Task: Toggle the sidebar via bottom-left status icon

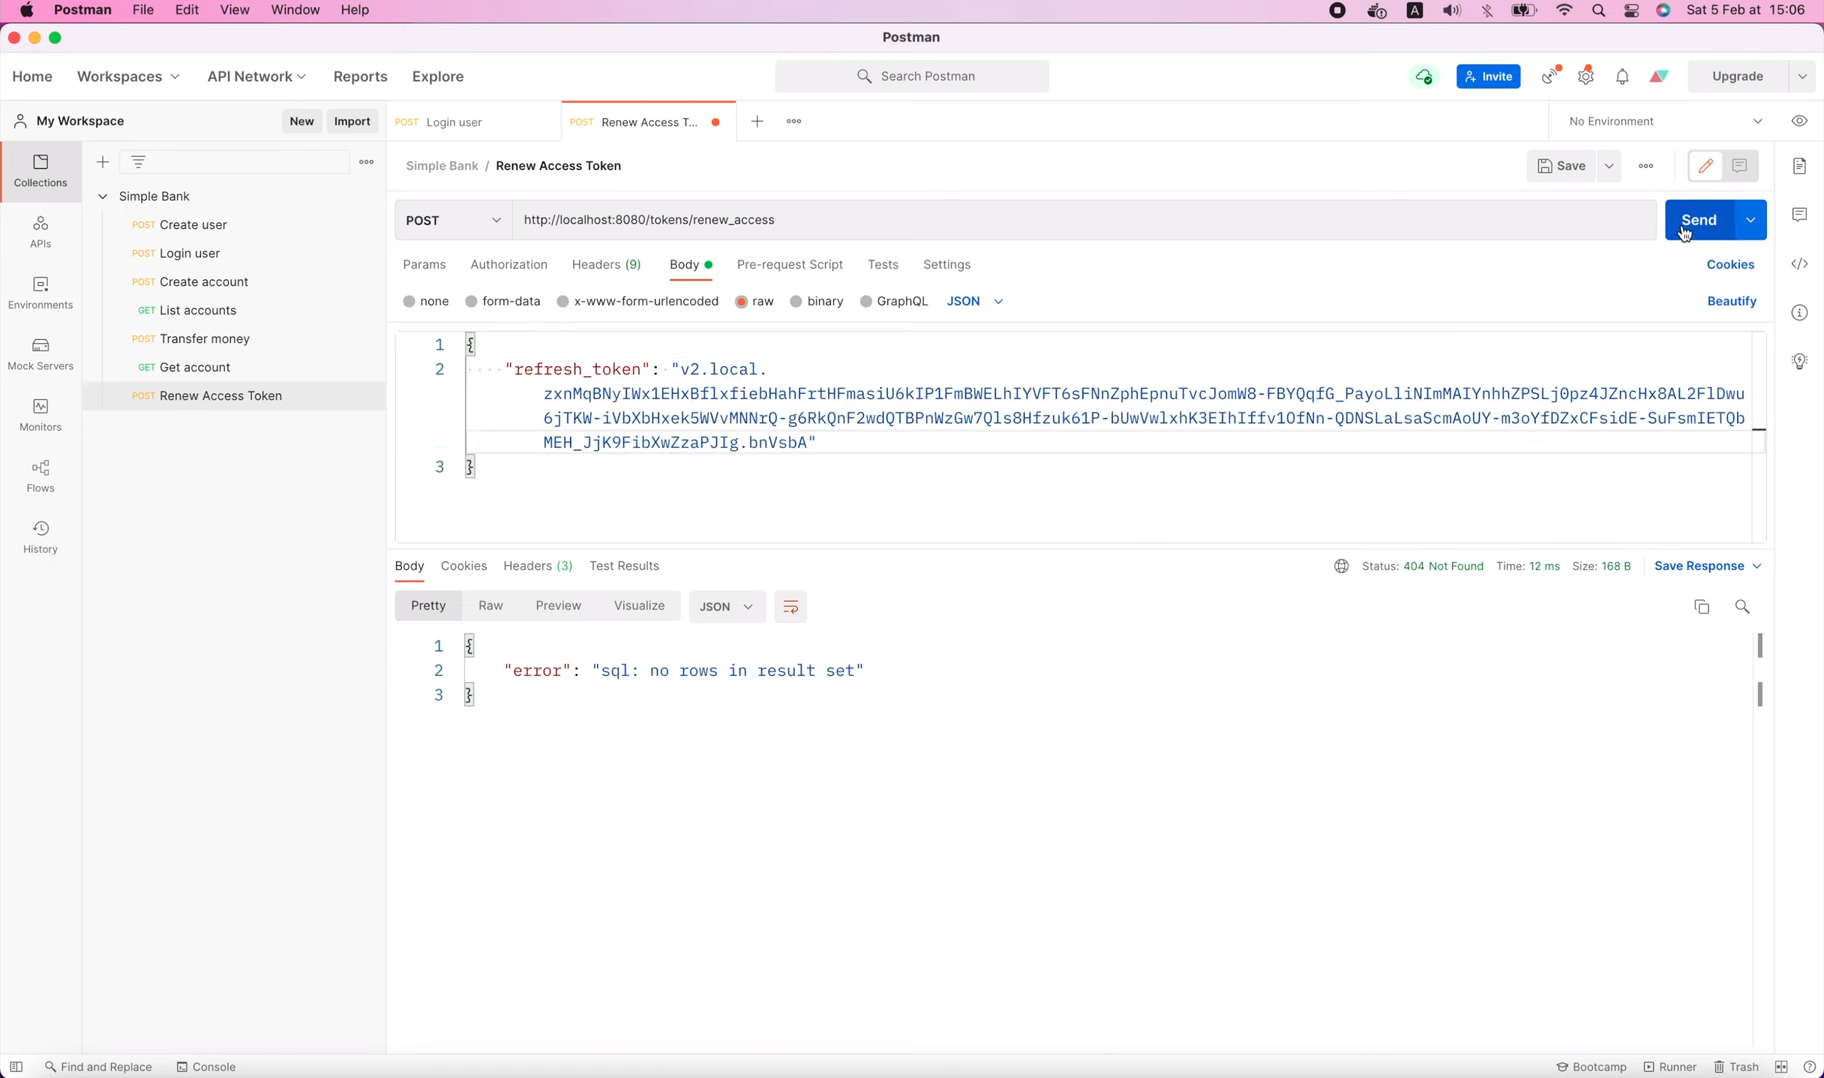Action: [16, 1067]
